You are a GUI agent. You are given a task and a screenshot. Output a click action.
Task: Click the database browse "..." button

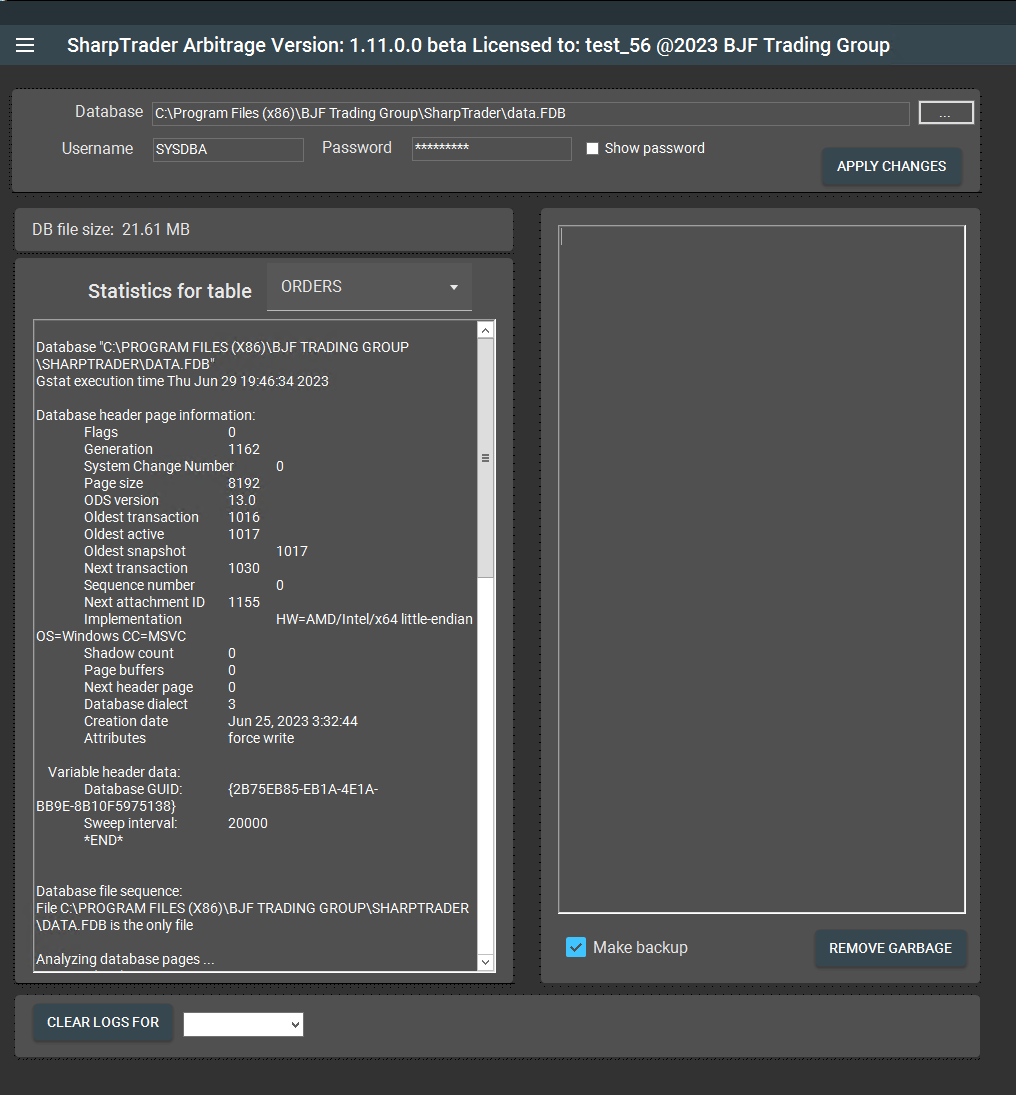pyautogui.click(x=945, y=113)
